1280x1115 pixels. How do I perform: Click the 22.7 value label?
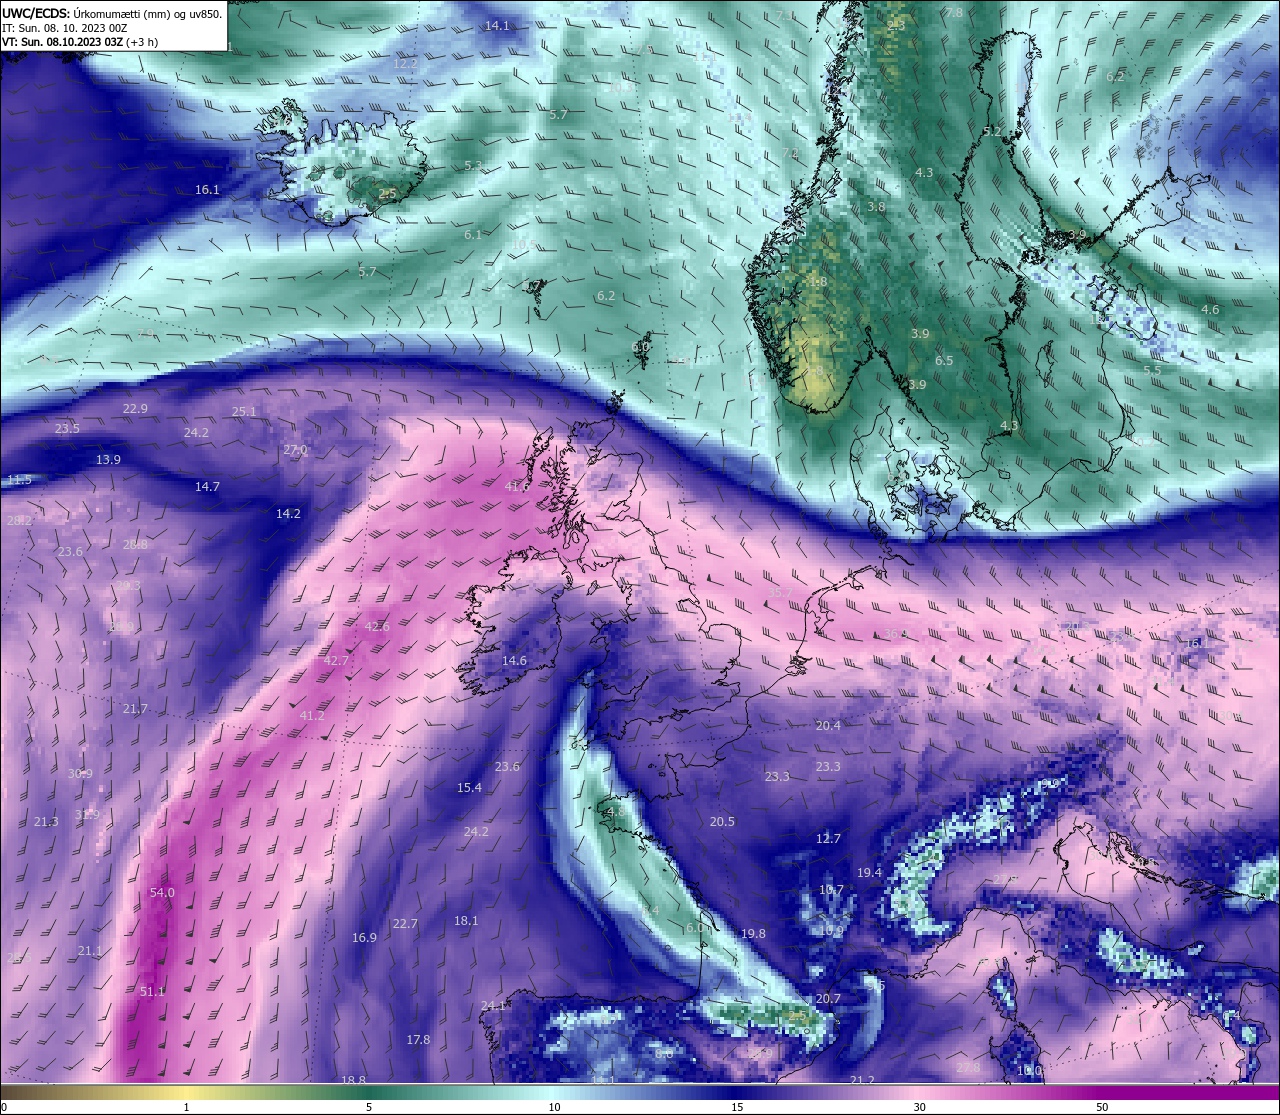[x=405, y=924]
